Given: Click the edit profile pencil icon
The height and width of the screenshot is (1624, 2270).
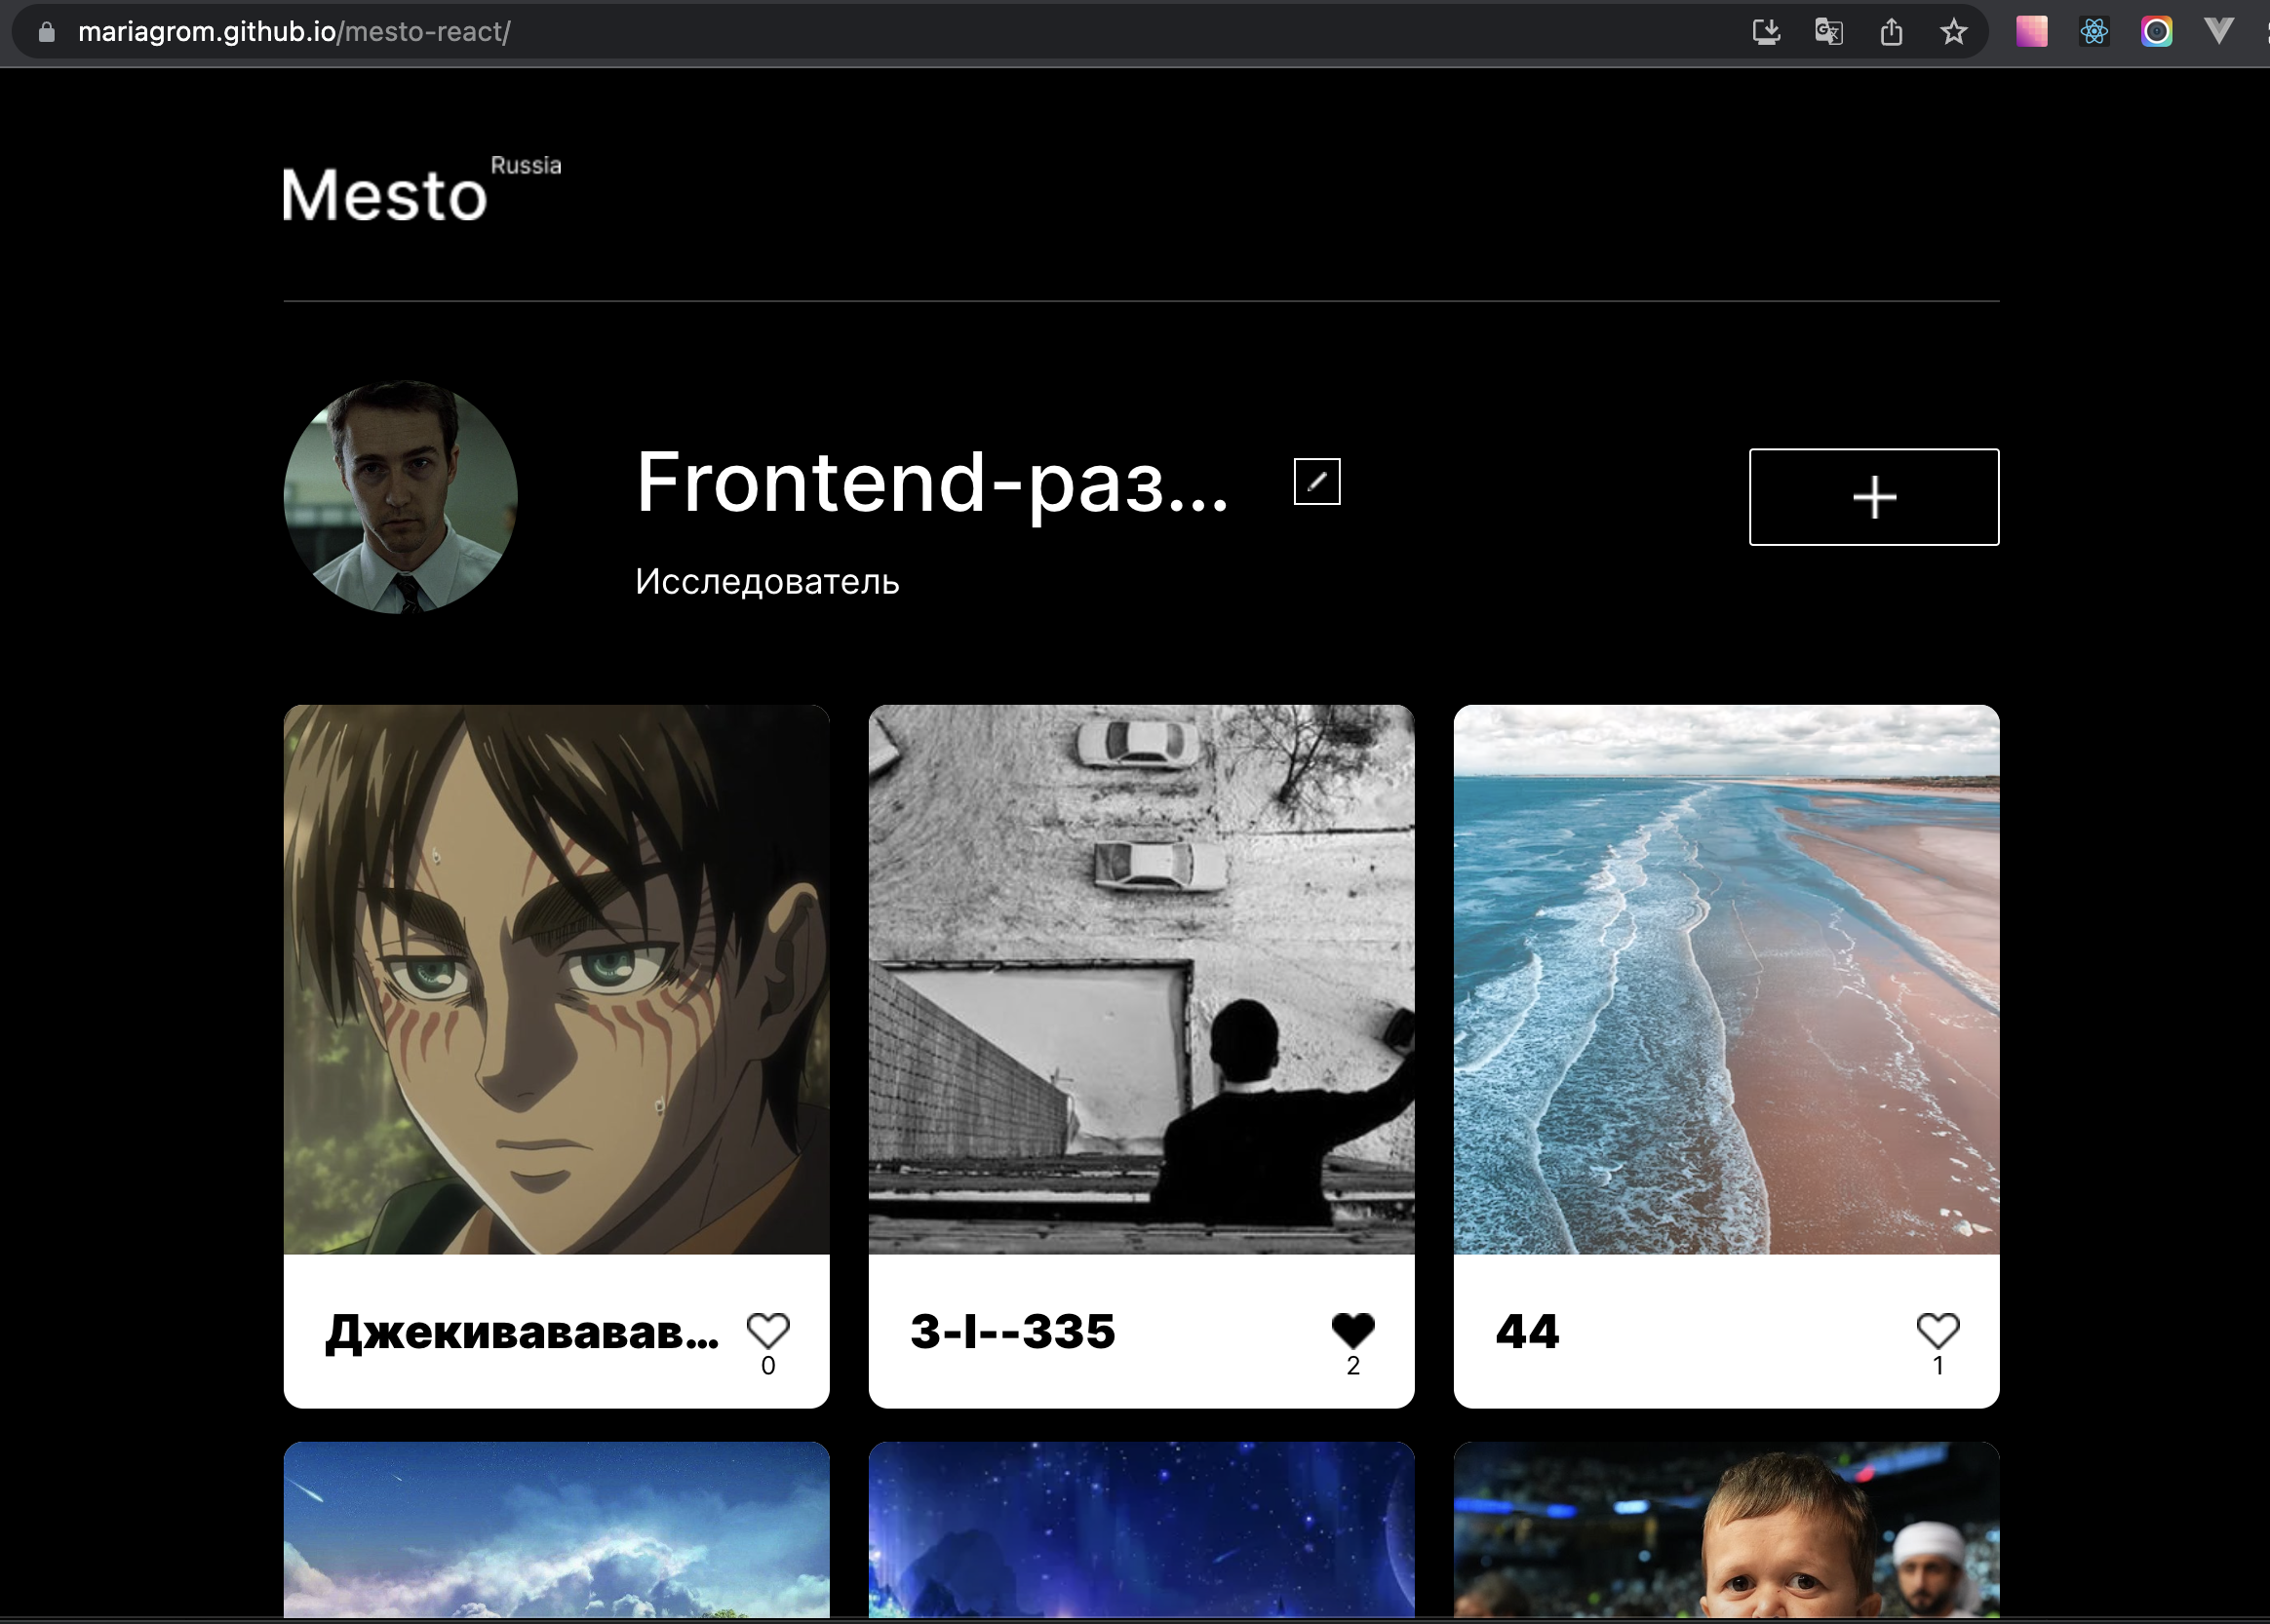Looking at the screenshot, I should (x=1316, y=482).
